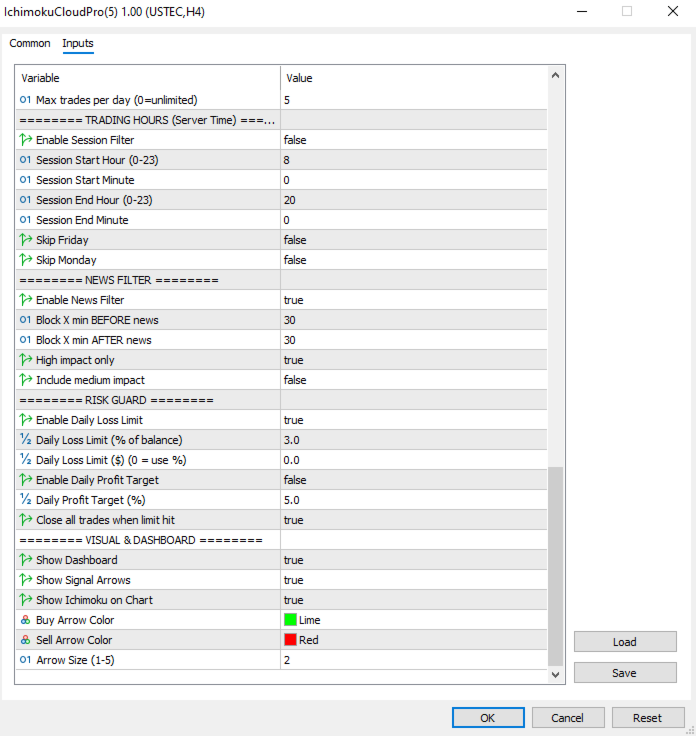Click the double-type icon beside Daily Loss Limit (% of balance)
This screenshot has width=696, height=736.
[25, 440]
